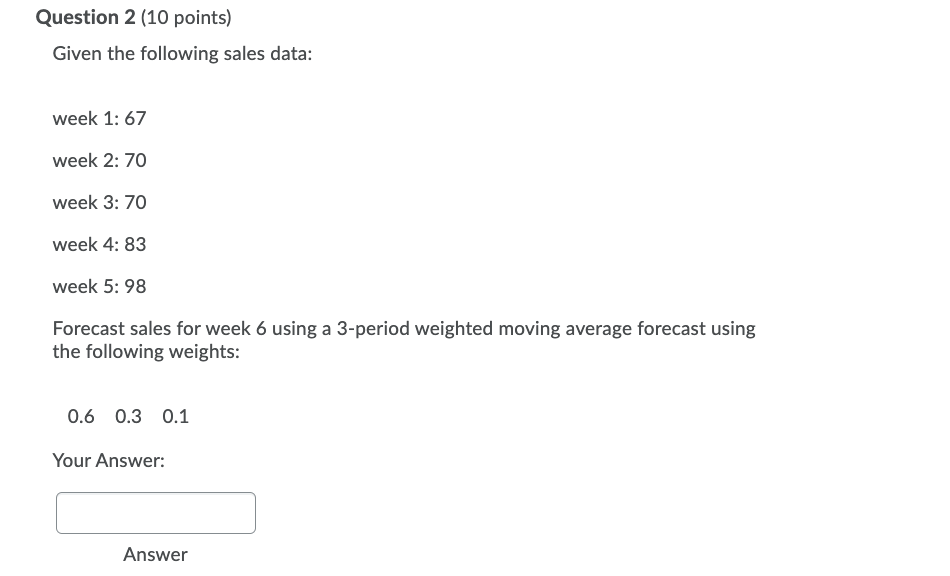950x576 pixels.
Task: Select the forecast instructions paragraph
Action: pos(404,340)
